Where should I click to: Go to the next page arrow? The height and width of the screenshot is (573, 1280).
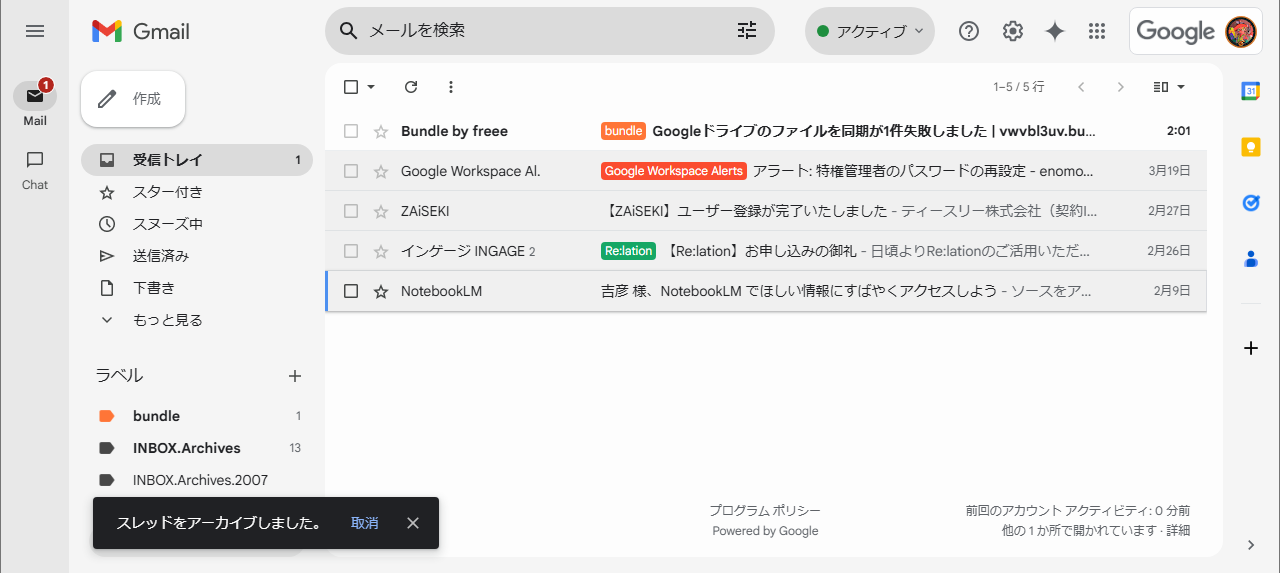1121,87
